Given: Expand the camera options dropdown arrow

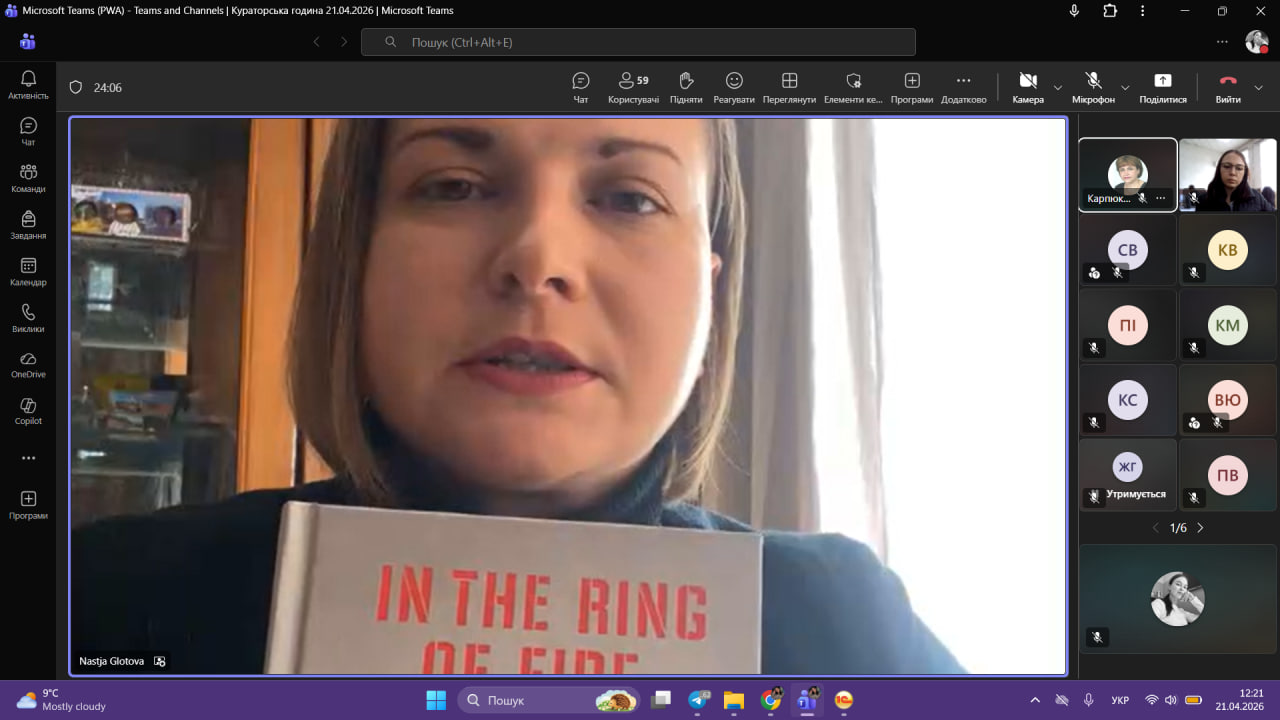Looking at the screenshot, I should click(x=1058, y=88).
